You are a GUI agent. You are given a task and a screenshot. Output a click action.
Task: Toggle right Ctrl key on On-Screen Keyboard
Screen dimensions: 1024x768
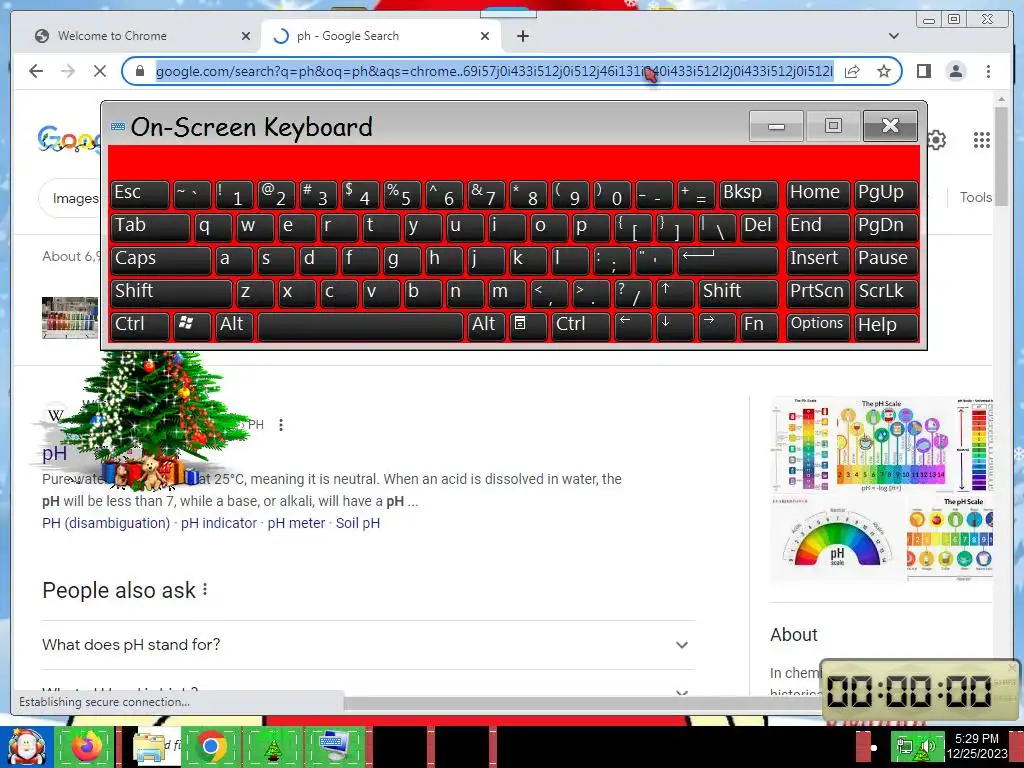[x=579, y=325]
